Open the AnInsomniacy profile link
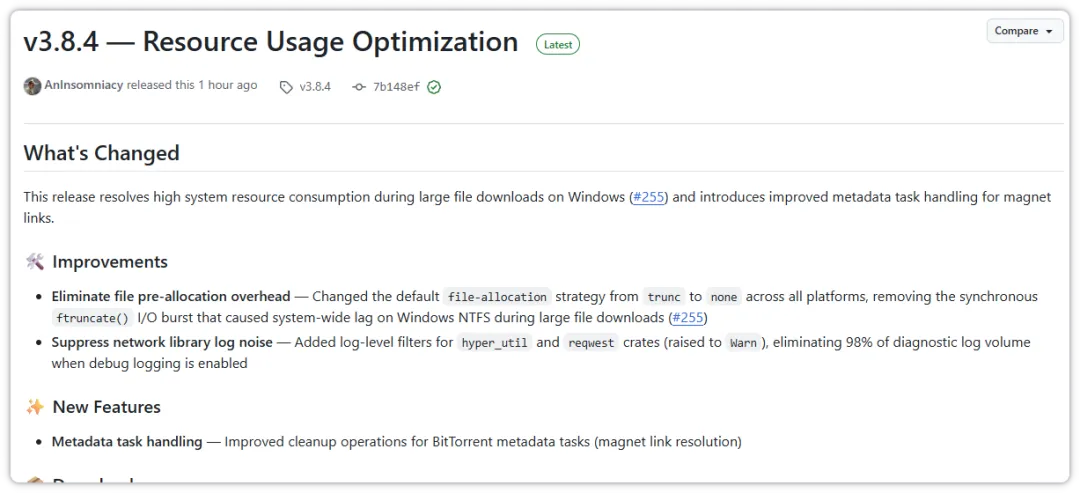This screenshot has height=493, width=1080. [84, 86]
